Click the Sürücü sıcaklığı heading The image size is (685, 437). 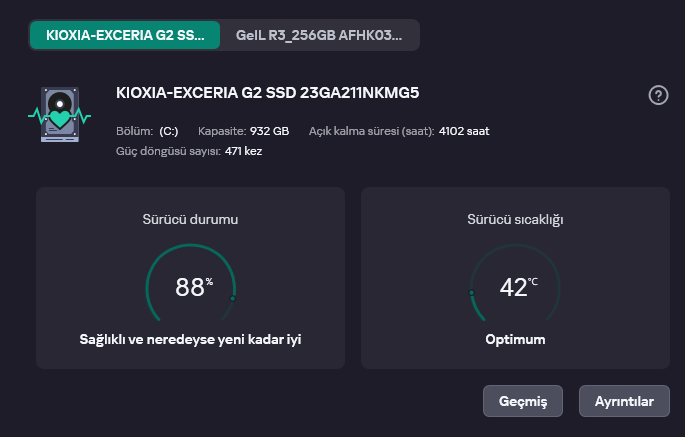pos(515,218)
